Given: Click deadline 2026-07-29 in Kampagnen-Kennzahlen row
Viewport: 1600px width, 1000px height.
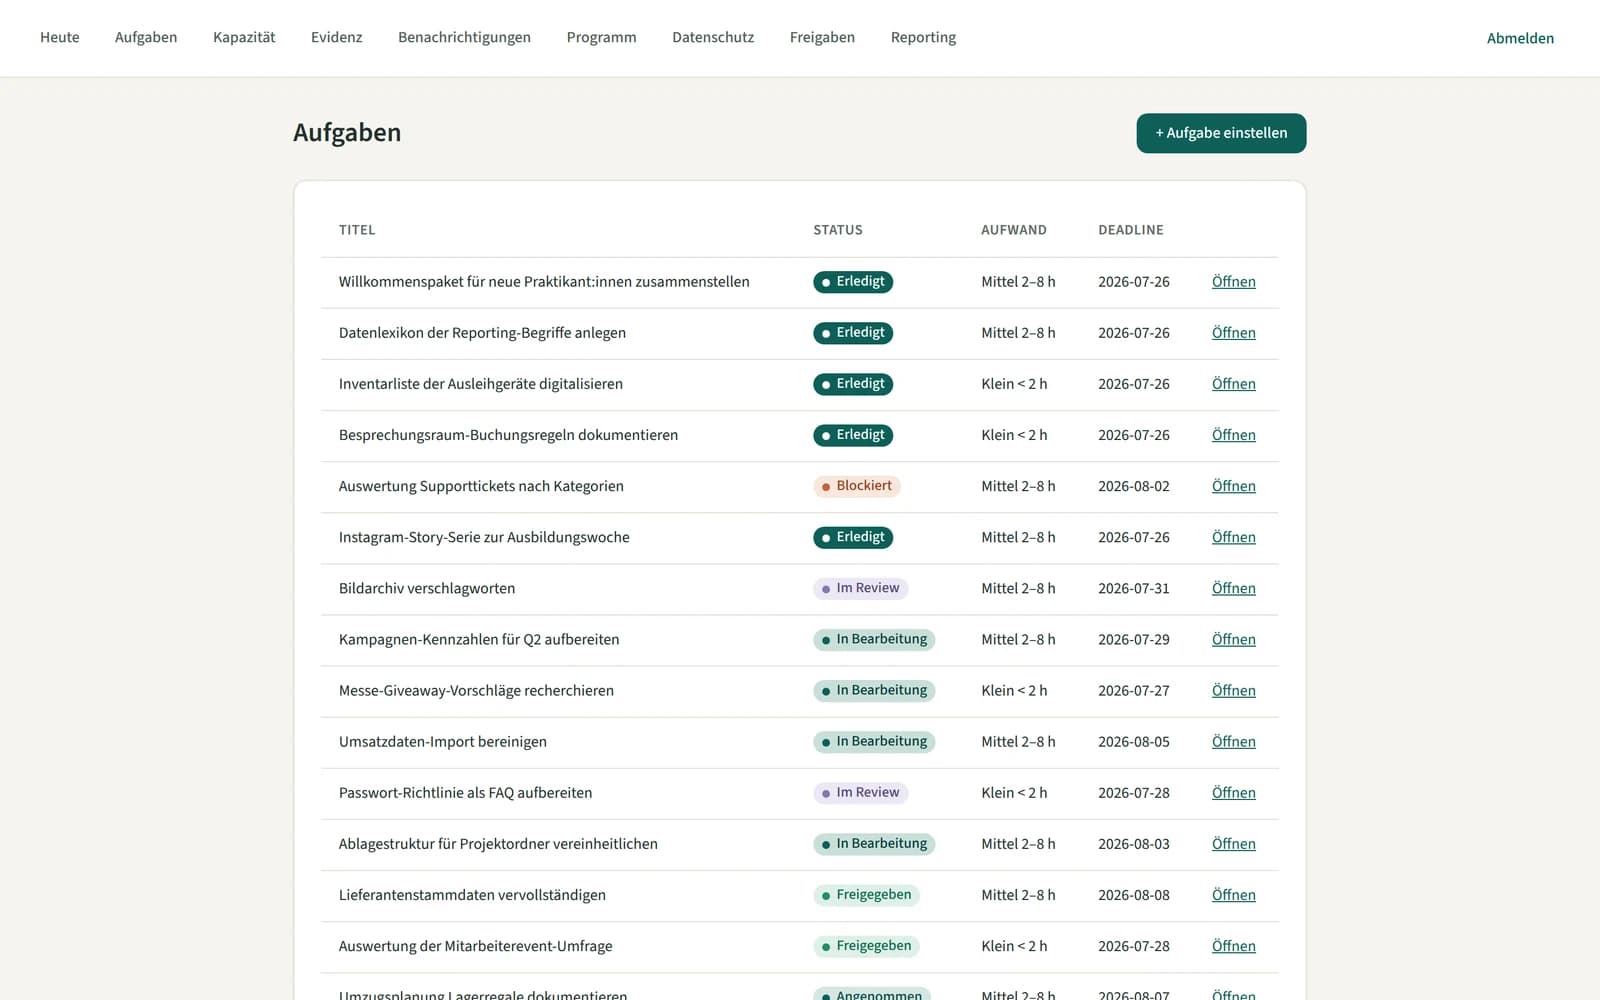Looking at the screenshot, I should pyautogui.click(x=1134, y=640).
